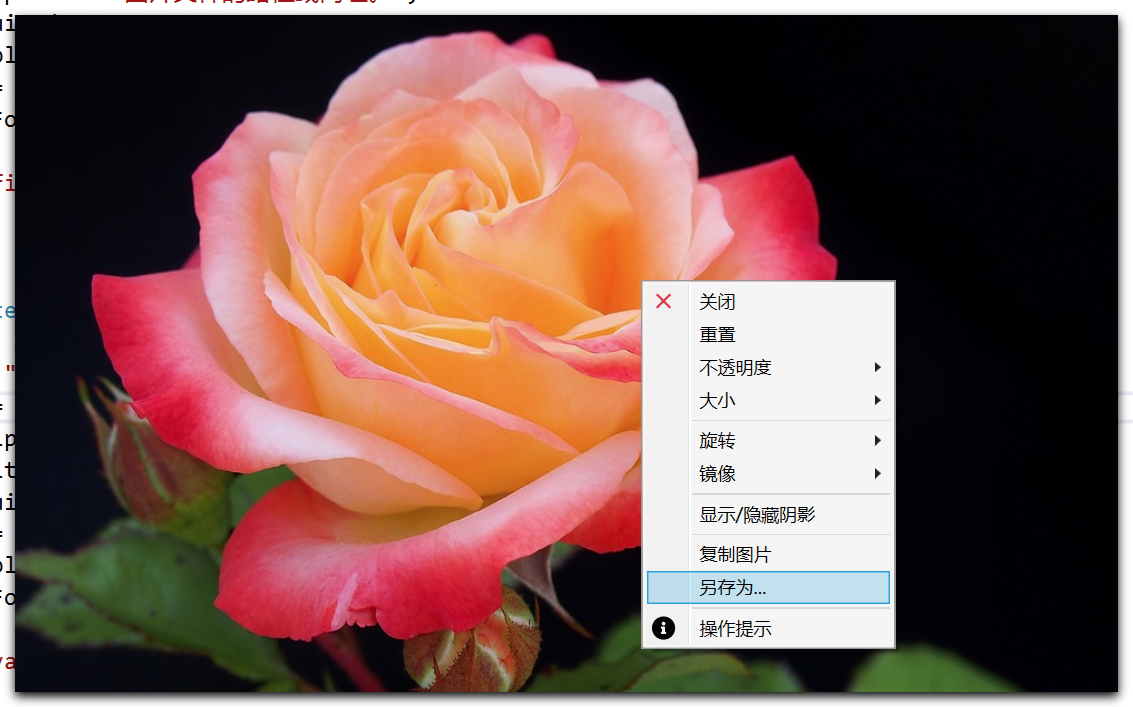This screenshot has width=1133, height=707.
Task: Open the 不透明度 submenu entry
Action: click(768, 367)
